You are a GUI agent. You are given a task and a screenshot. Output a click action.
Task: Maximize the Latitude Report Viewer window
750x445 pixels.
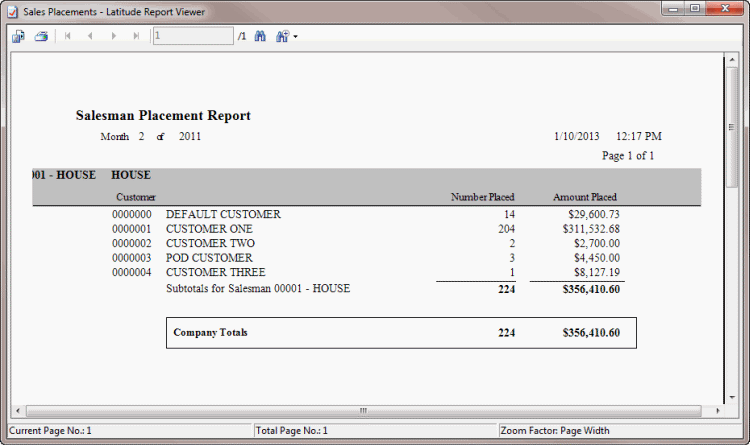694,9
